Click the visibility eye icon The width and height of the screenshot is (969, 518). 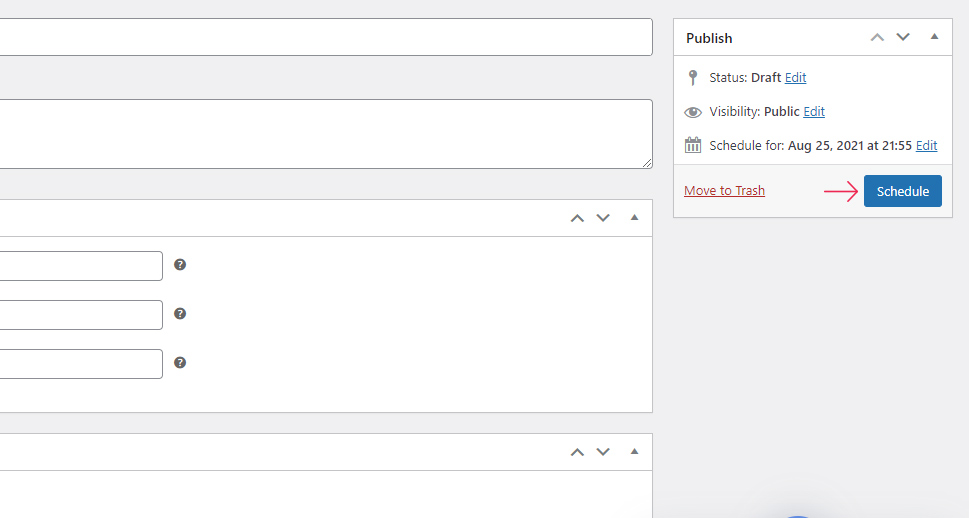coord(693,112)
